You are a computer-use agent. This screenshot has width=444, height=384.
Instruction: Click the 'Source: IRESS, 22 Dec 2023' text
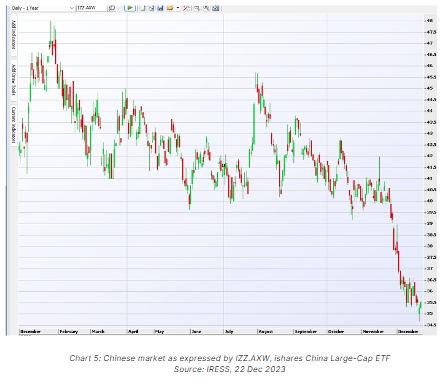229,369
